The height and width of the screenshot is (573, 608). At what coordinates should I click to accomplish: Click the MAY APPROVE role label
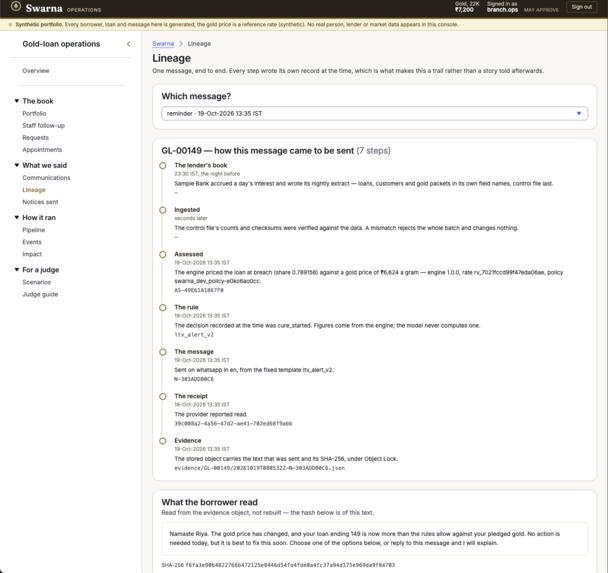[x=541, y=10]
